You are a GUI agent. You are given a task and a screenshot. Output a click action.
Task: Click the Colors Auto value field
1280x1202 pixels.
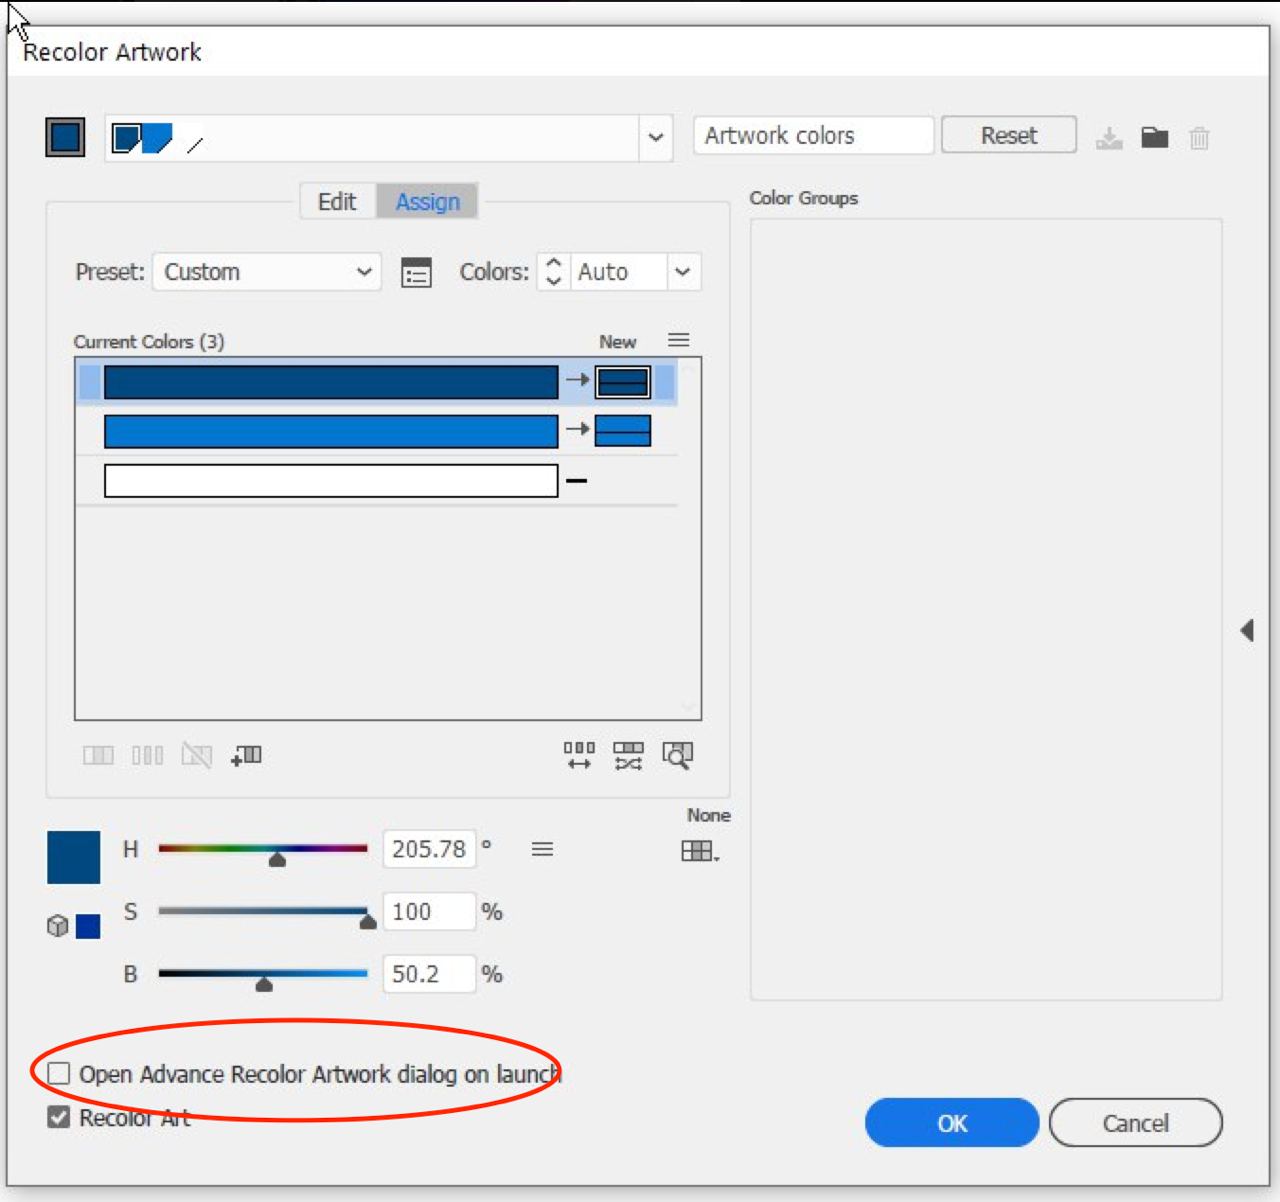click(618, 272)
